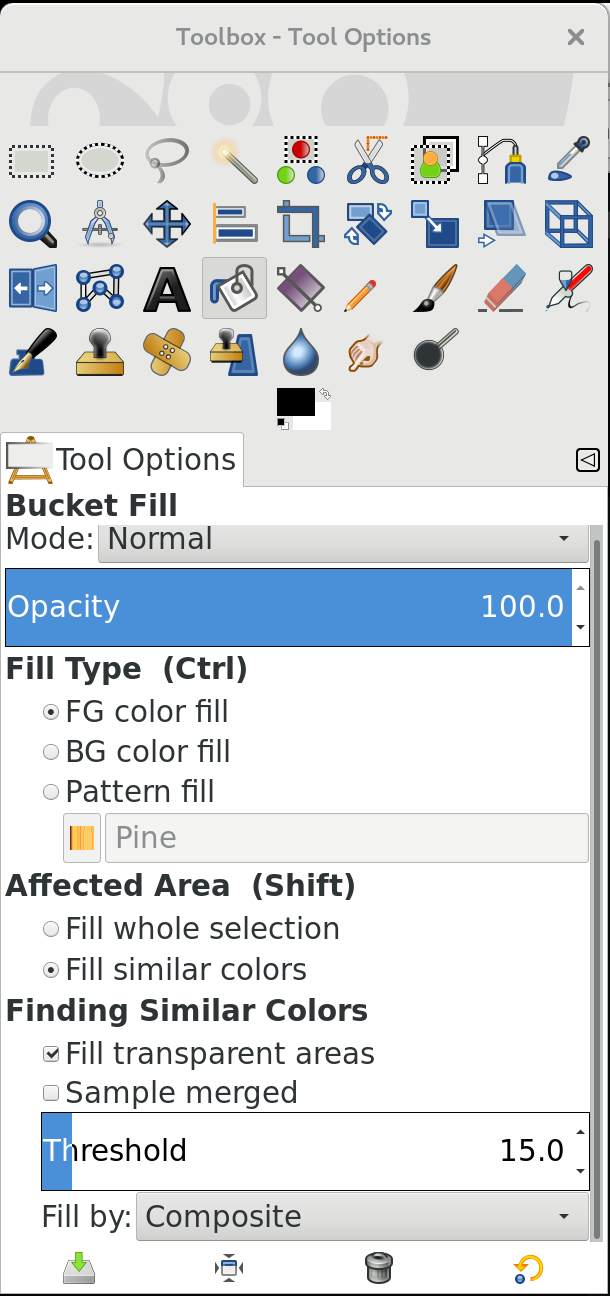
Task: Select the Fuzzy Select magic wand tool
Action: point(234,160)
